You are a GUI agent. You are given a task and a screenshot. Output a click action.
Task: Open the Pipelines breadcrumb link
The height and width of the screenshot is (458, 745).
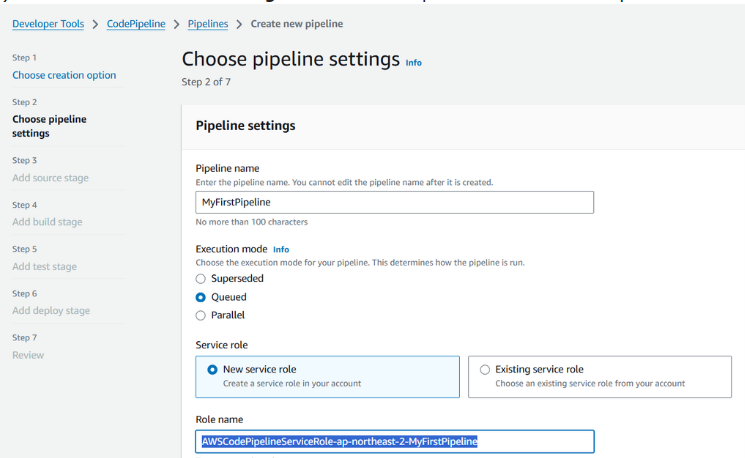point(208,24)
